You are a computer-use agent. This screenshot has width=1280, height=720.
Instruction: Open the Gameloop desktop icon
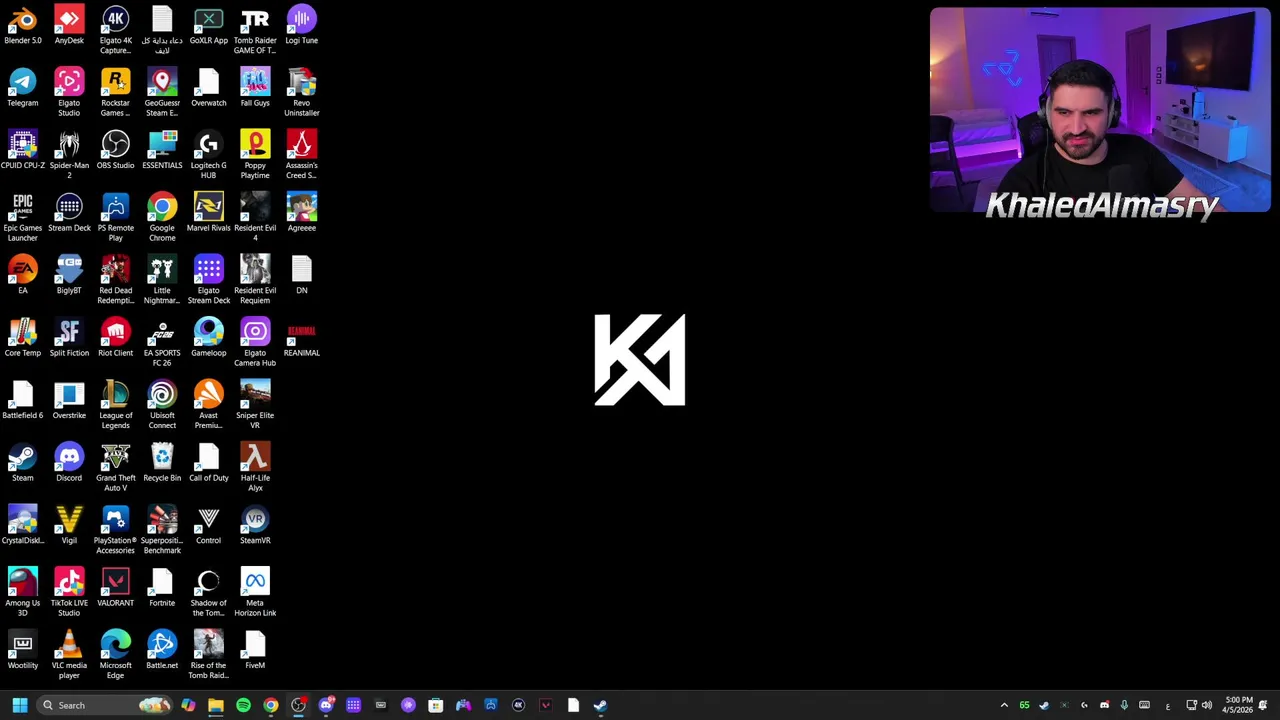pos(208,338)
